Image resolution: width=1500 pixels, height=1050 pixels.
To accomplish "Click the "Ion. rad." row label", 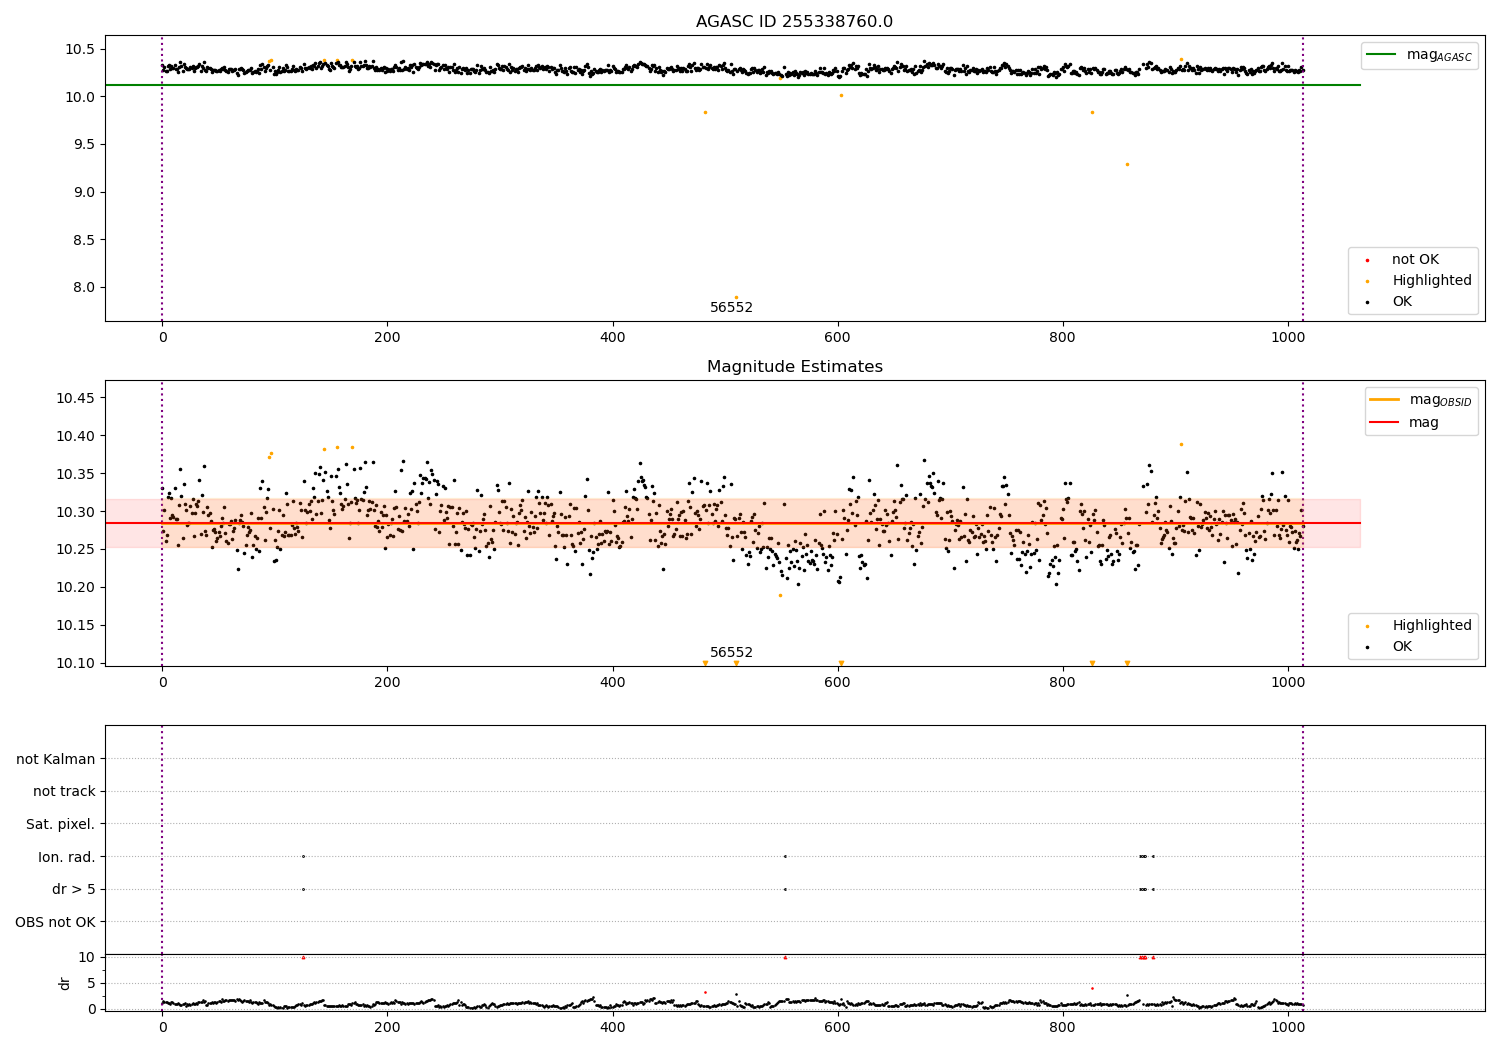I will pyautogui.click(x=67, y=857).
